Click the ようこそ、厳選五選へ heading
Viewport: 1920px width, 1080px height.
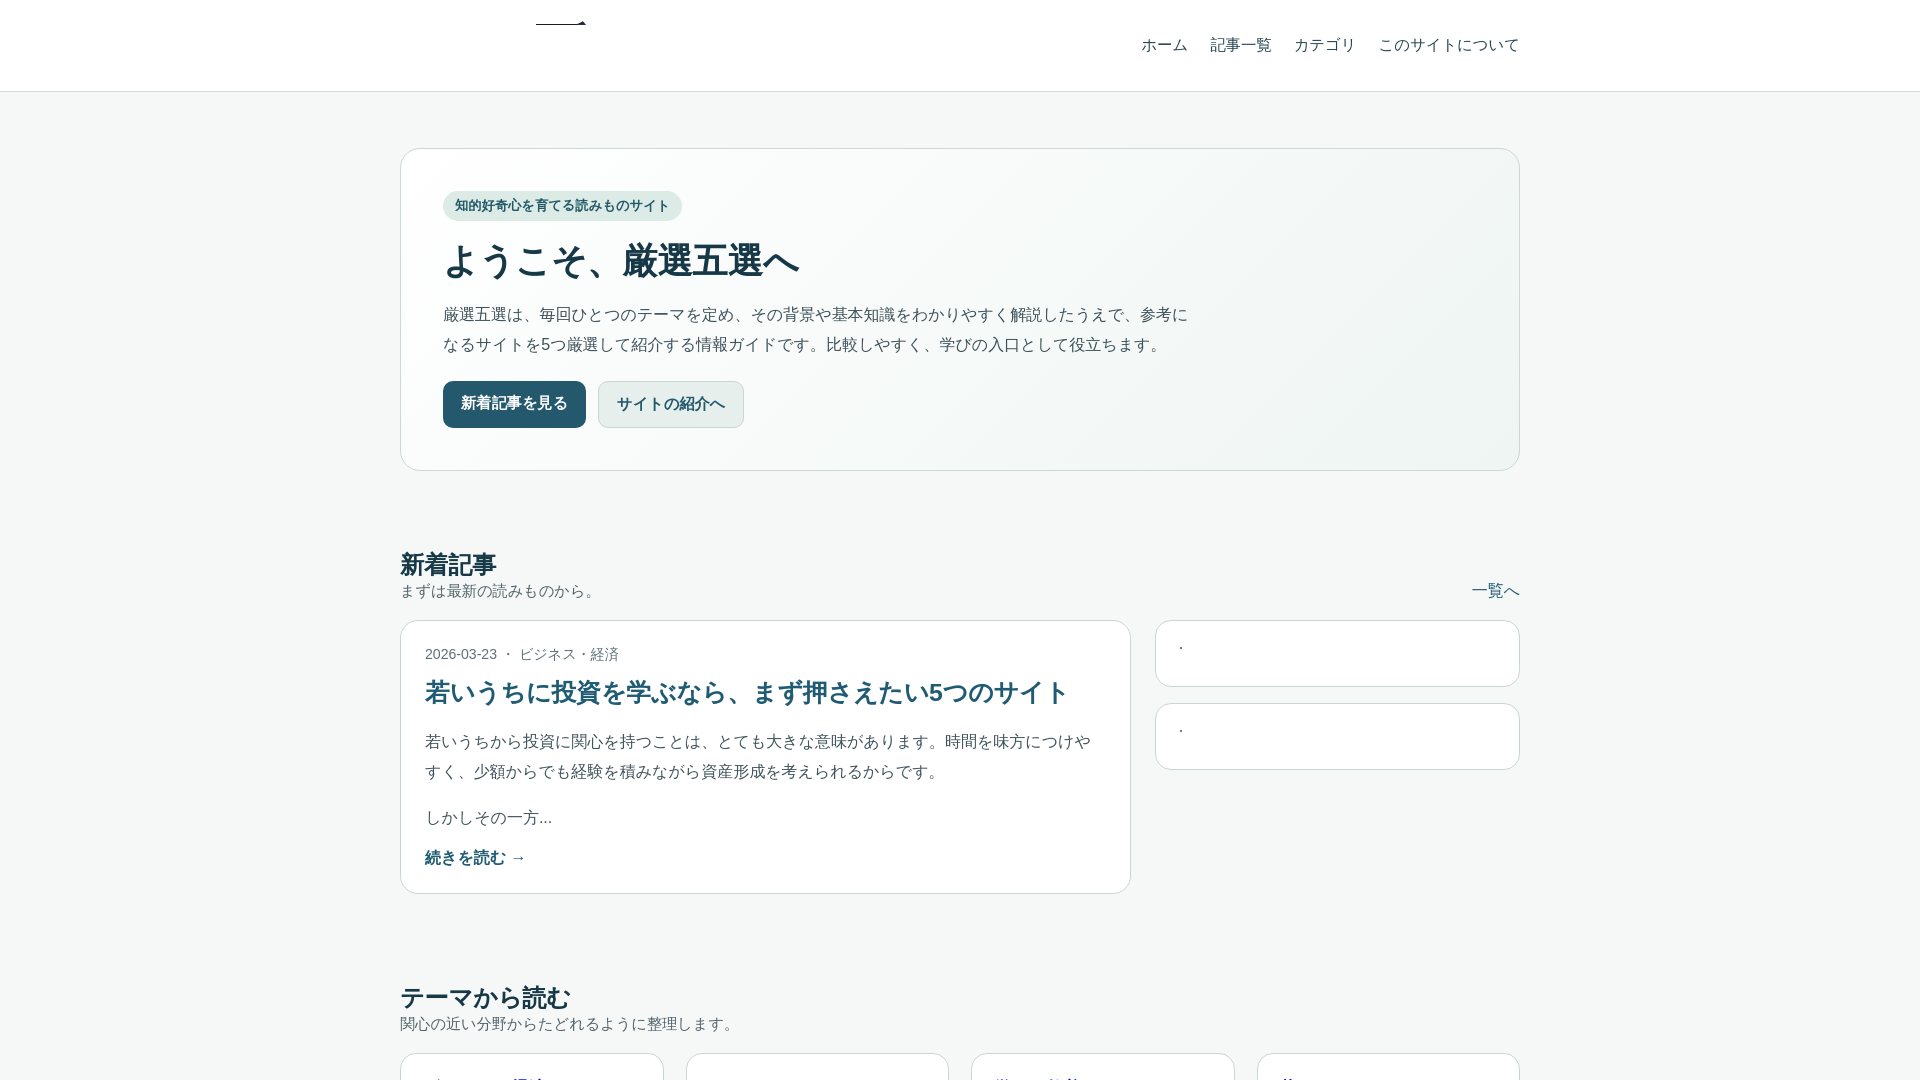point(621,261)
